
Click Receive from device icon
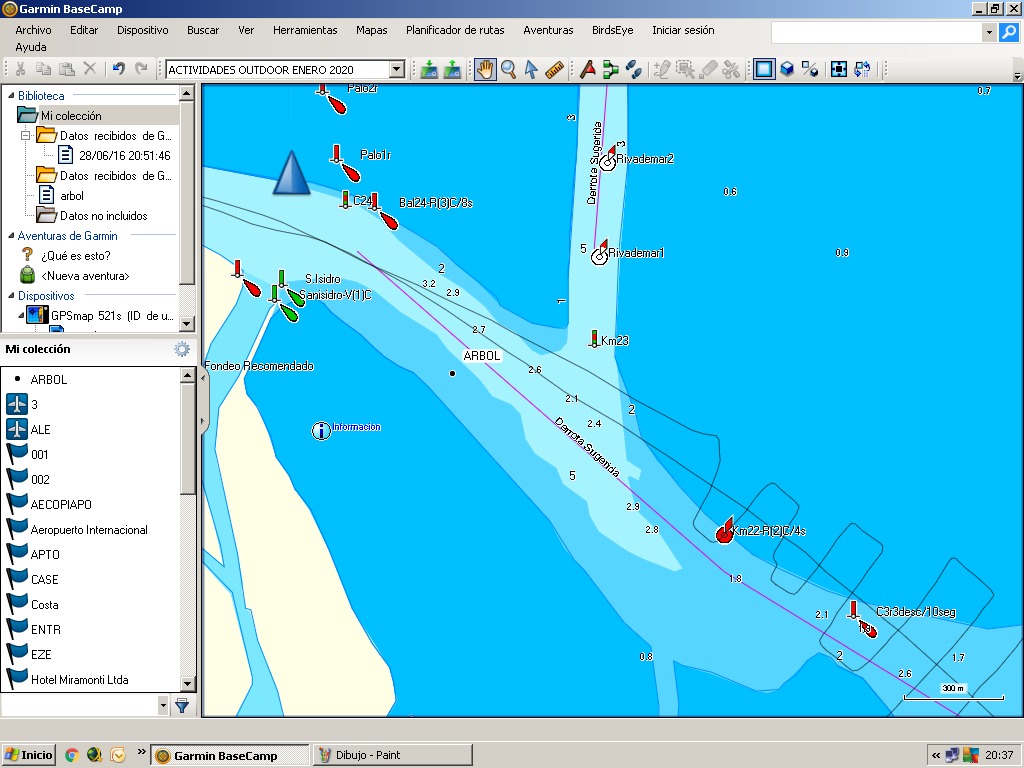(x=453, y=69)
